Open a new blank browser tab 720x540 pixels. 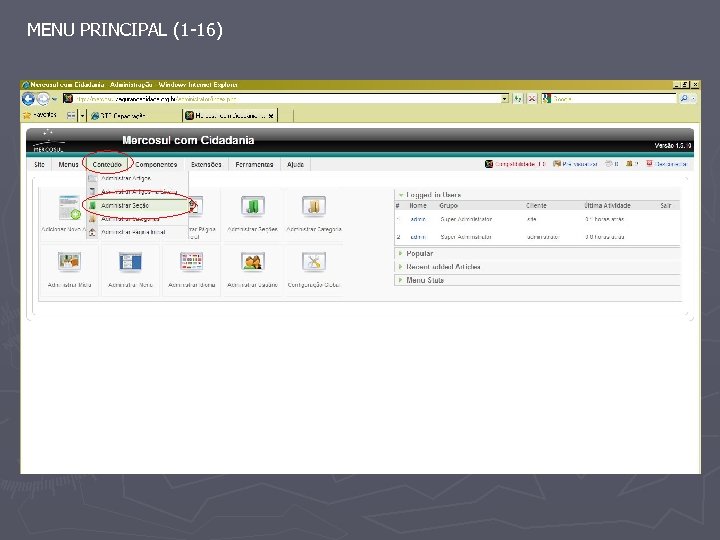pos(286,116)
